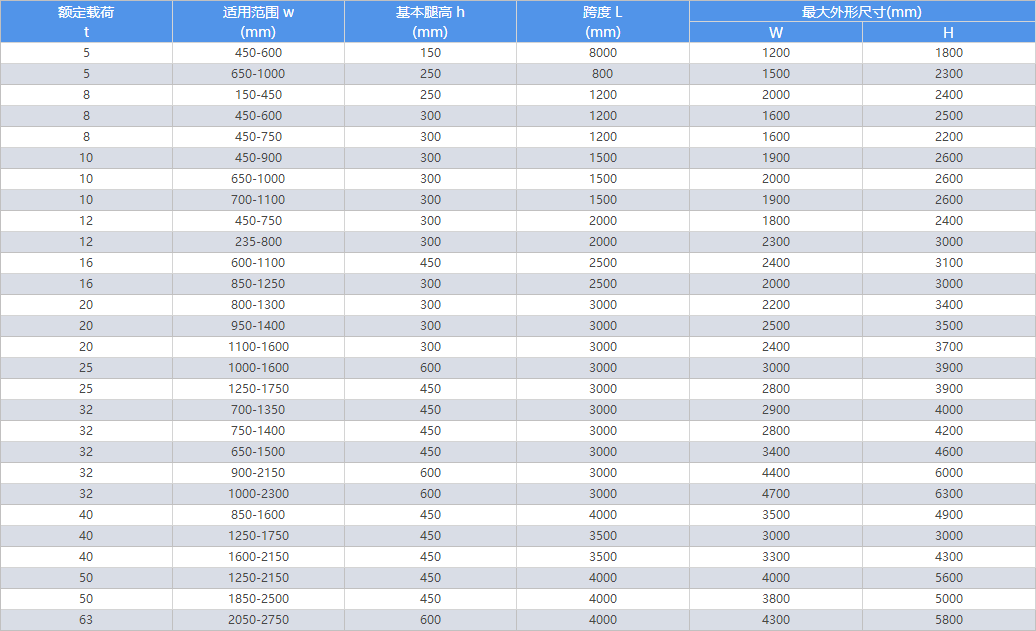The height and width of the screenshot is (631, 1036).
Task: Select the 900-2150 range cell
Action: pyautogui.click(x=258, y=472)
